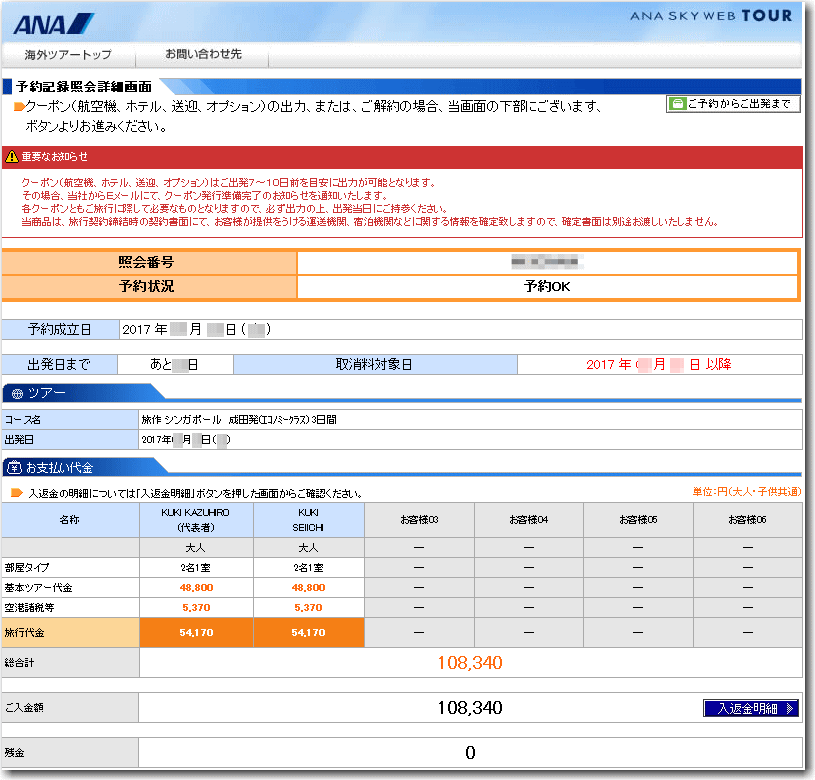
Task: Click the 予約成立日 label
Action: pyautogui.click(x=60, y=329)
